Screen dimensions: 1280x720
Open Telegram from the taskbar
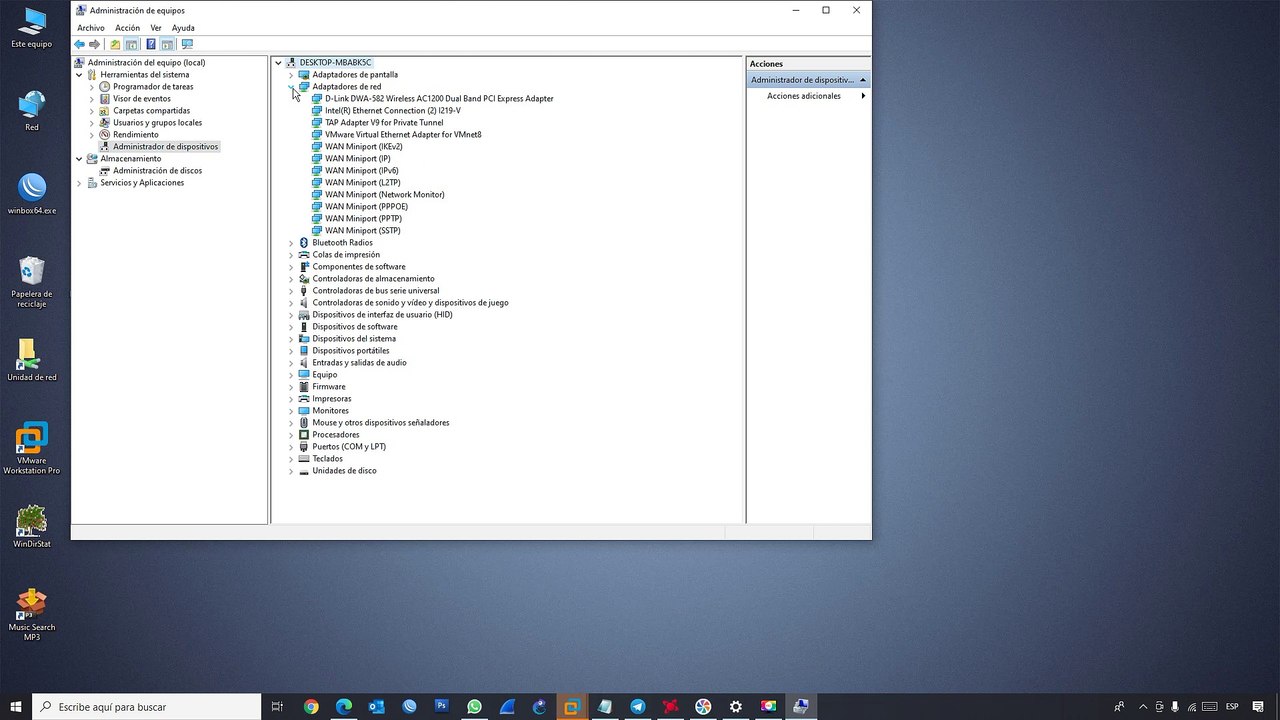[638, 707]
